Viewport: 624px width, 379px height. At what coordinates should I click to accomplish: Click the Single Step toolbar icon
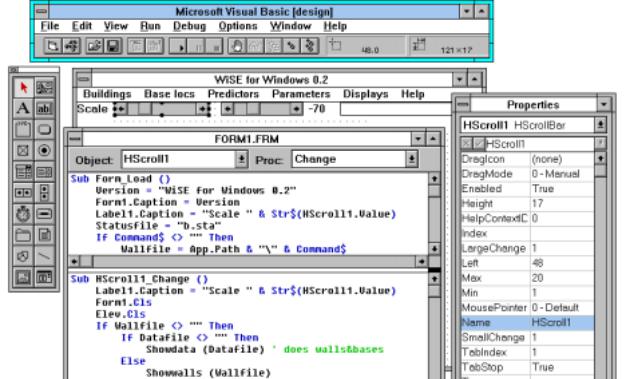click(x=292, y=46)
